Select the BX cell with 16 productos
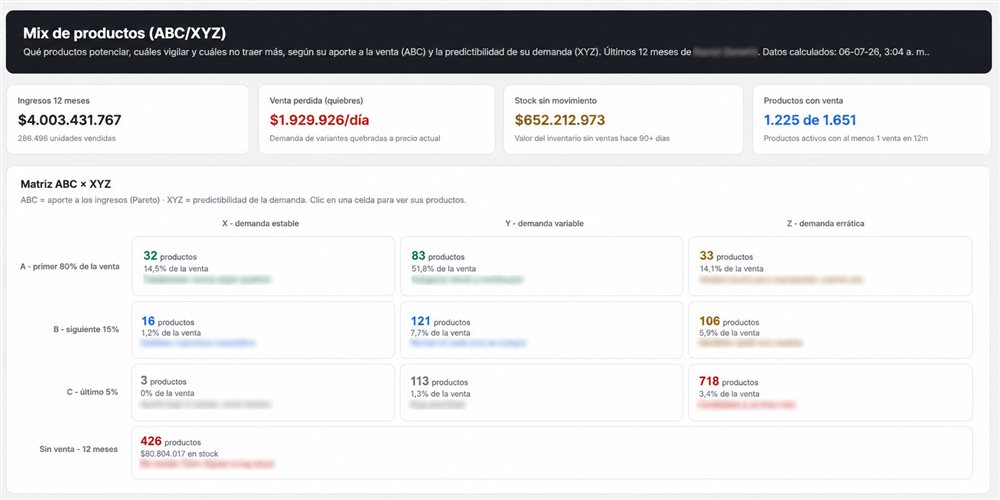The width and height of the screenshot is (1000, 500). 263,330
